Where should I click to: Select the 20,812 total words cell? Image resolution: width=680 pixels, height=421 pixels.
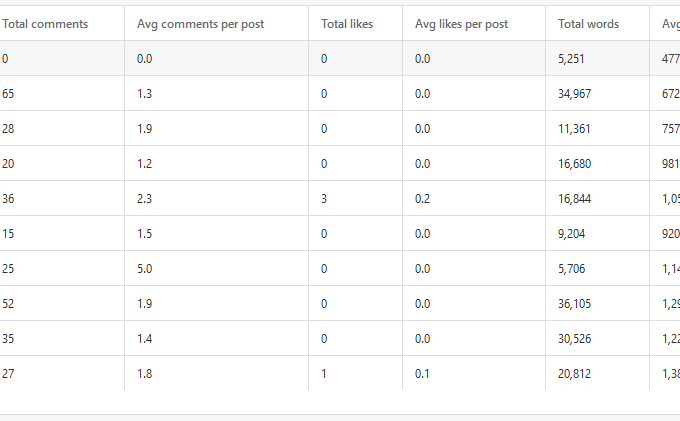coord(575,374)
